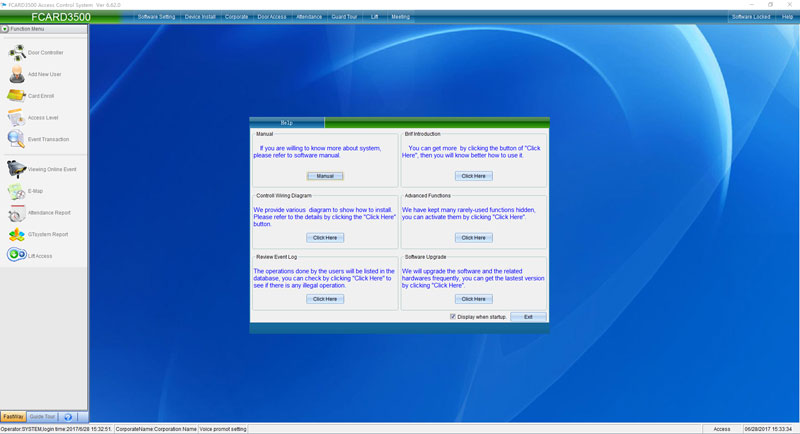Click the Operator:SYSTEM login status text
Viewport: 800px width, 434px height.
pos(56,429)
